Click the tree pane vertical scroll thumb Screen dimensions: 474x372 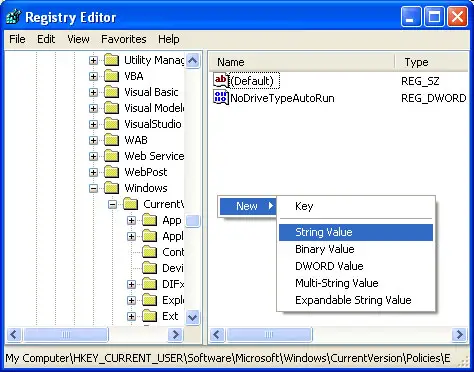click(193, 221)
